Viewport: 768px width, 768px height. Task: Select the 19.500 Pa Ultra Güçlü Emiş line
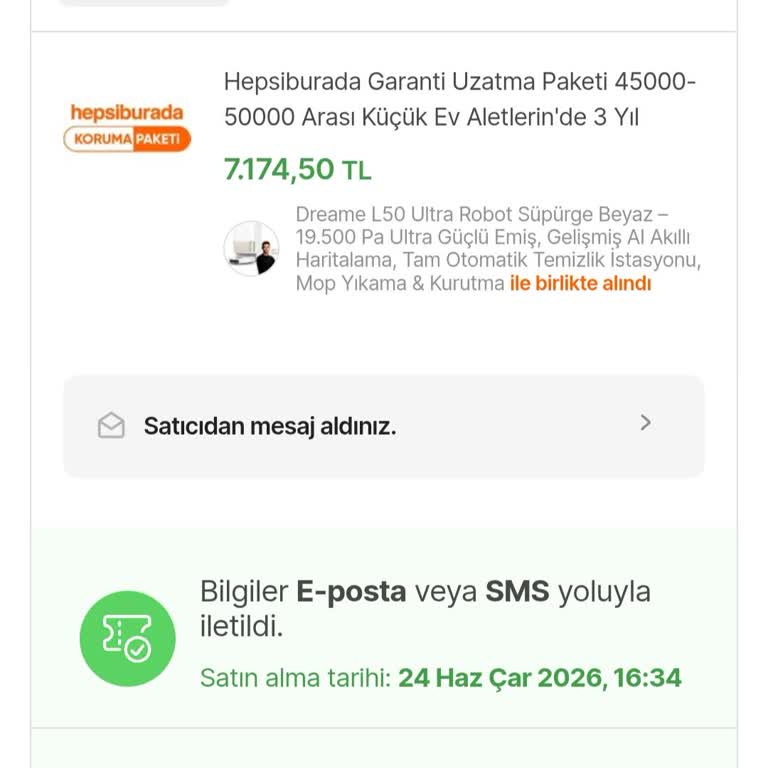point(492,238)
